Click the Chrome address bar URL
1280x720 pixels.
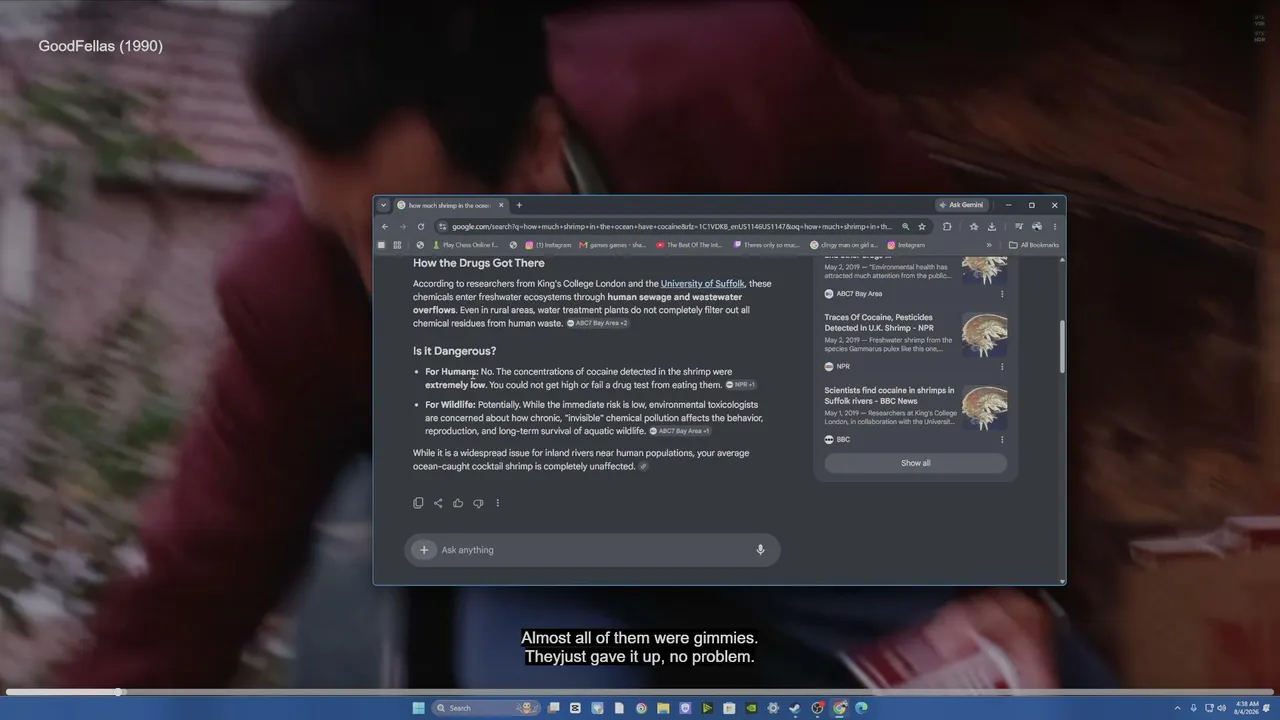click(x=671, y=227)
